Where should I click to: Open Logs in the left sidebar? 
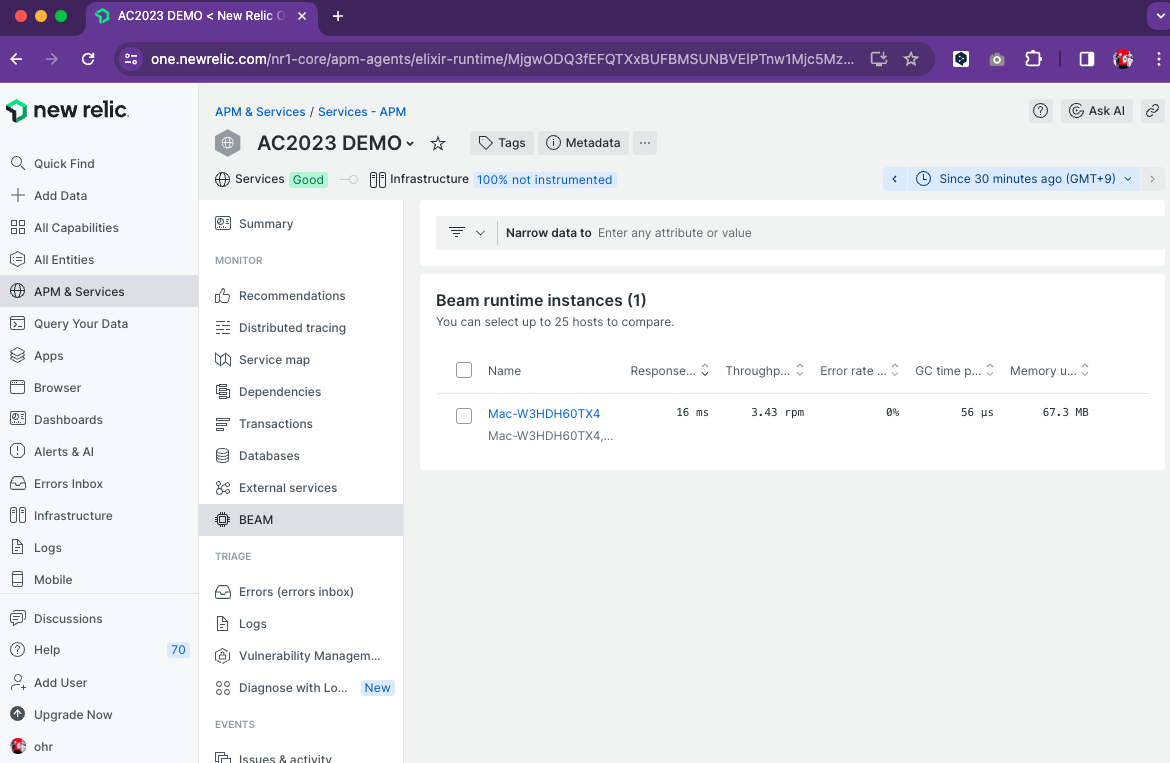click(x=36, y=547)
